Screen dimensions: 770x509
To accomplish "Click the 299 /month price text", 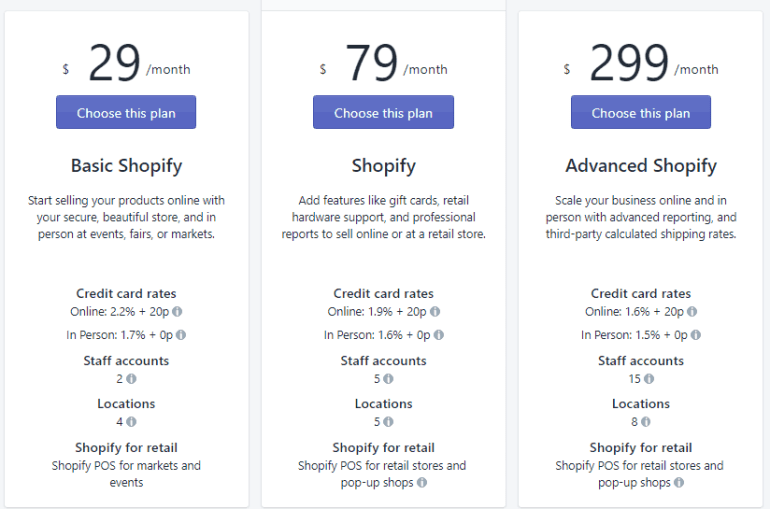I will click(x=641, y=62).
